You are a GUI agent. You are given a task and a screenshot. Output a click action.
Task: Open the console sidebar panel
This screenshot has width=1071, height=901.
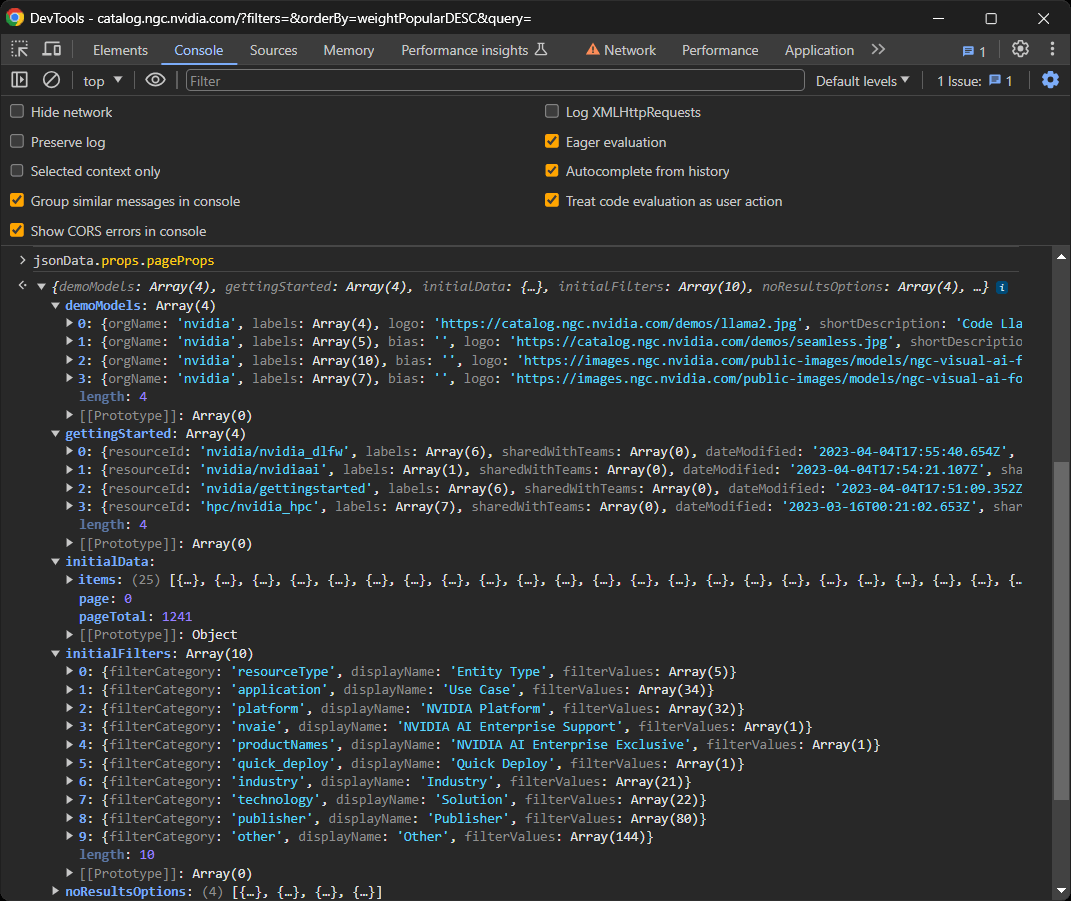[x=19, y=80]
